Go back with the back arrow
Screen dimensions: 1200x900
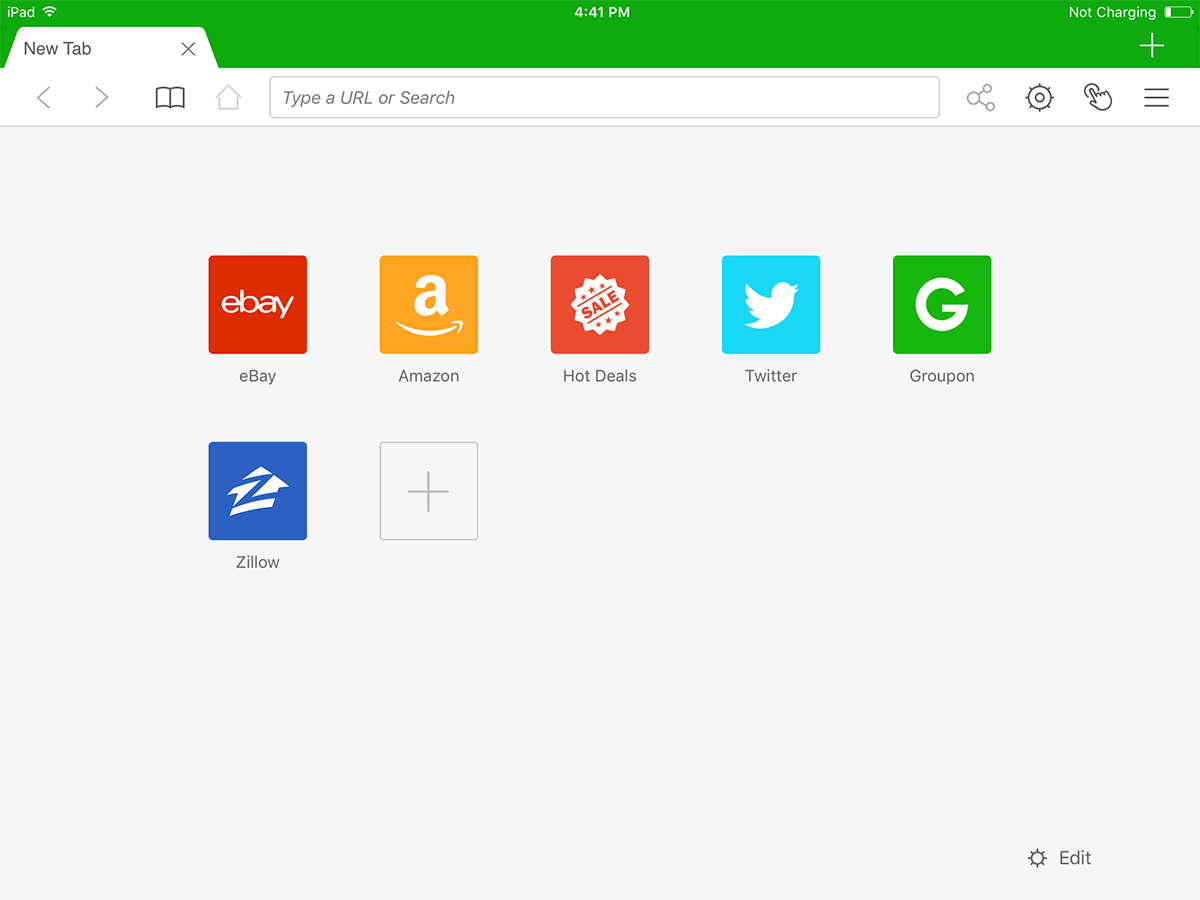pyautogui.click(x=43, y=97)
